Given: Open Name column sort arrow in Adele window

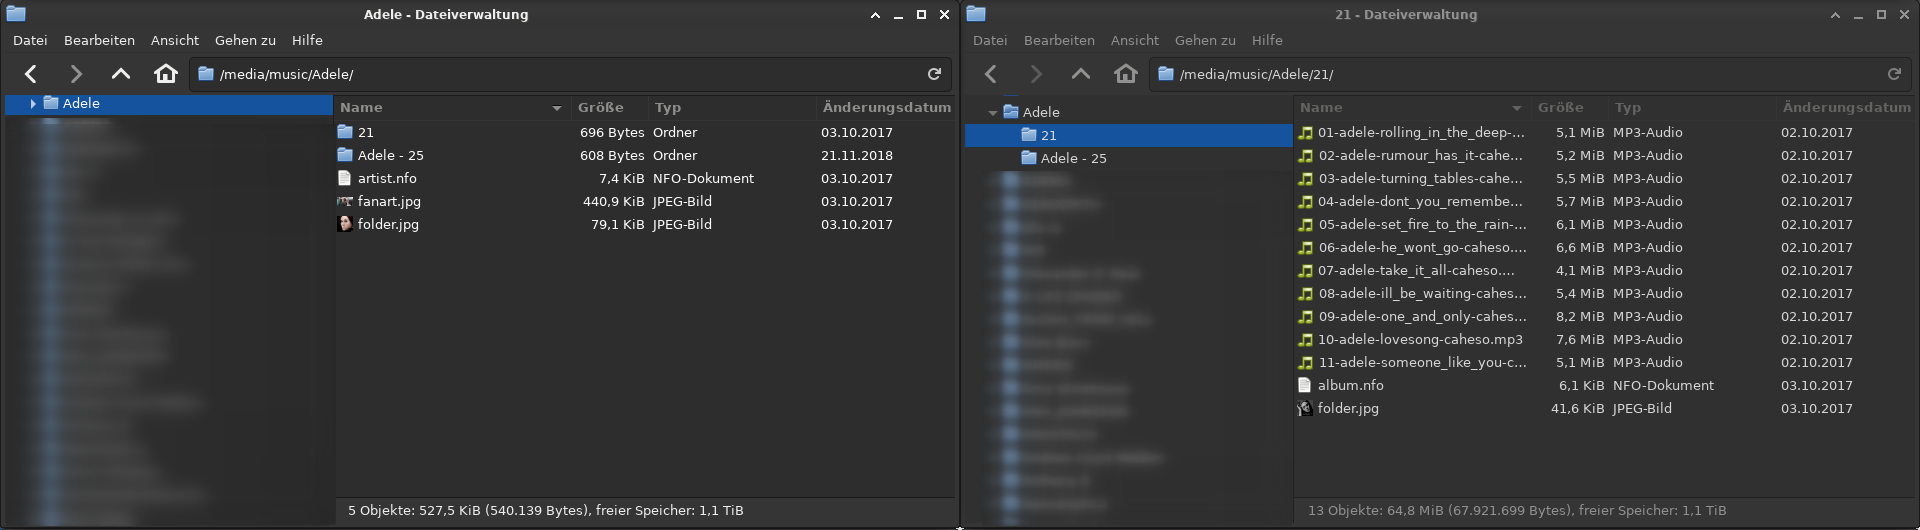Looking at the screenshot, I should coord(557,108).
